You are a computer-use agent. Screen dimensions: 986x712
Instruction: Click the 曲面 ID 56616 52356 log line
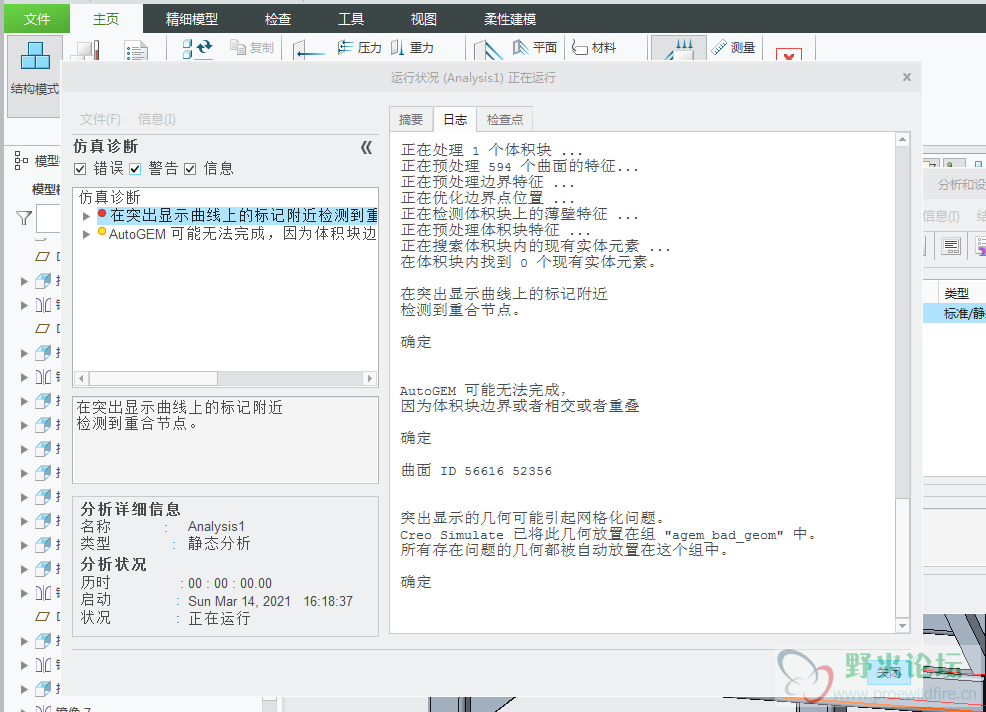(477, 470)
